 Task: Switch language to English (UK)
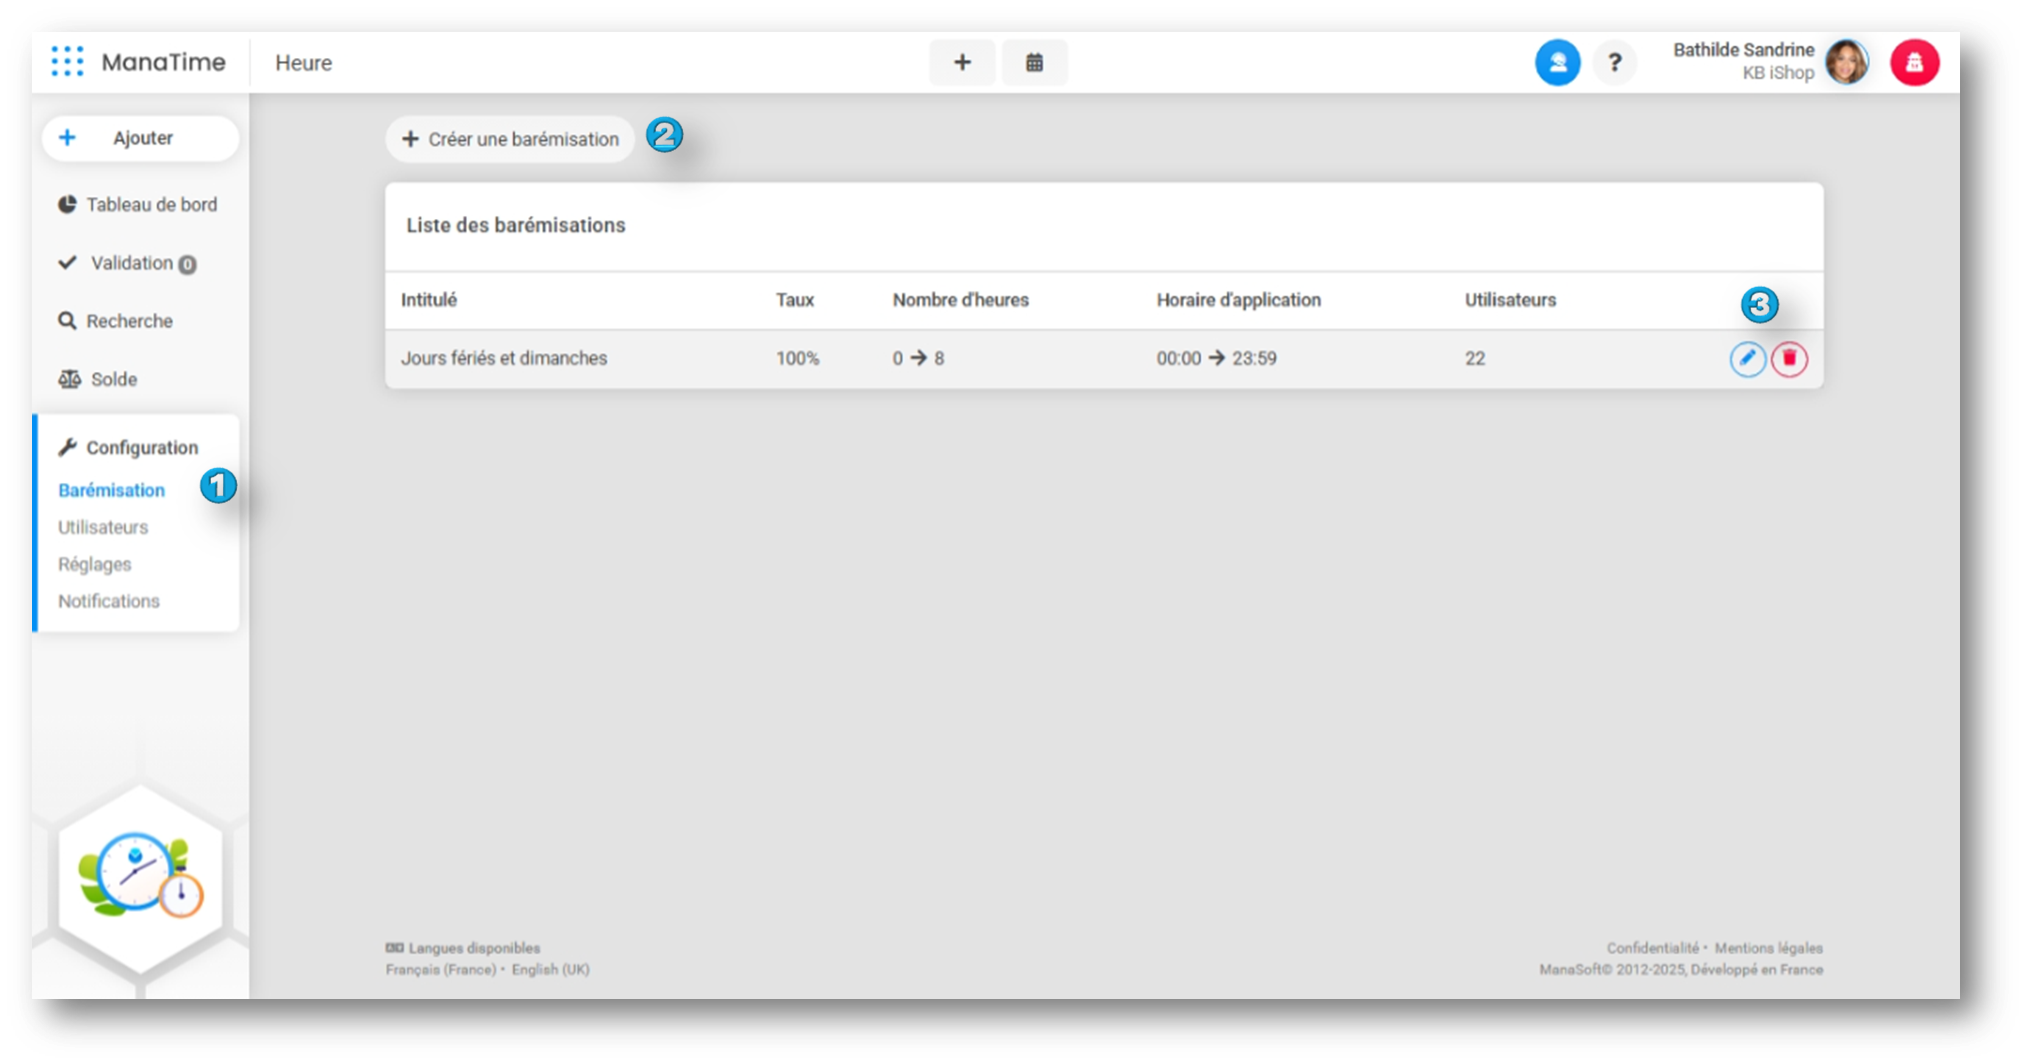click(x=550, y=969)
